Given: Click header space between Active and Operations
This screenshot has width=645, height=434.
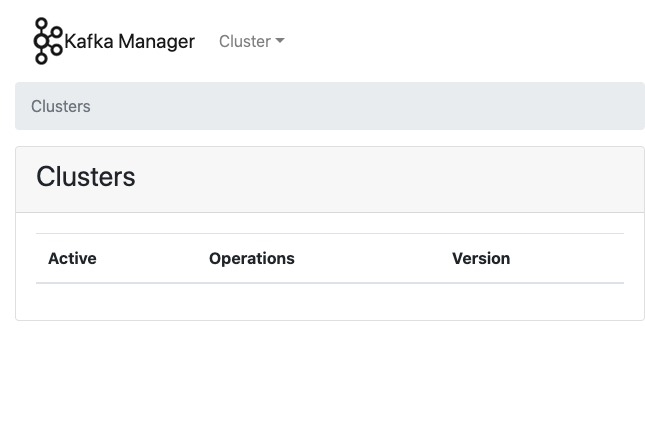Looking at the screenshot, I should point(152,258).
